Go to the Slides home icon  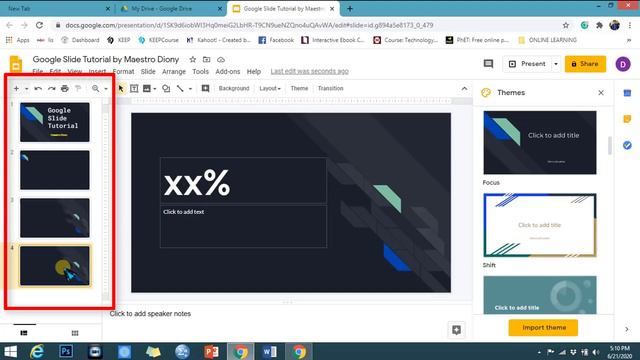[16, 64]
